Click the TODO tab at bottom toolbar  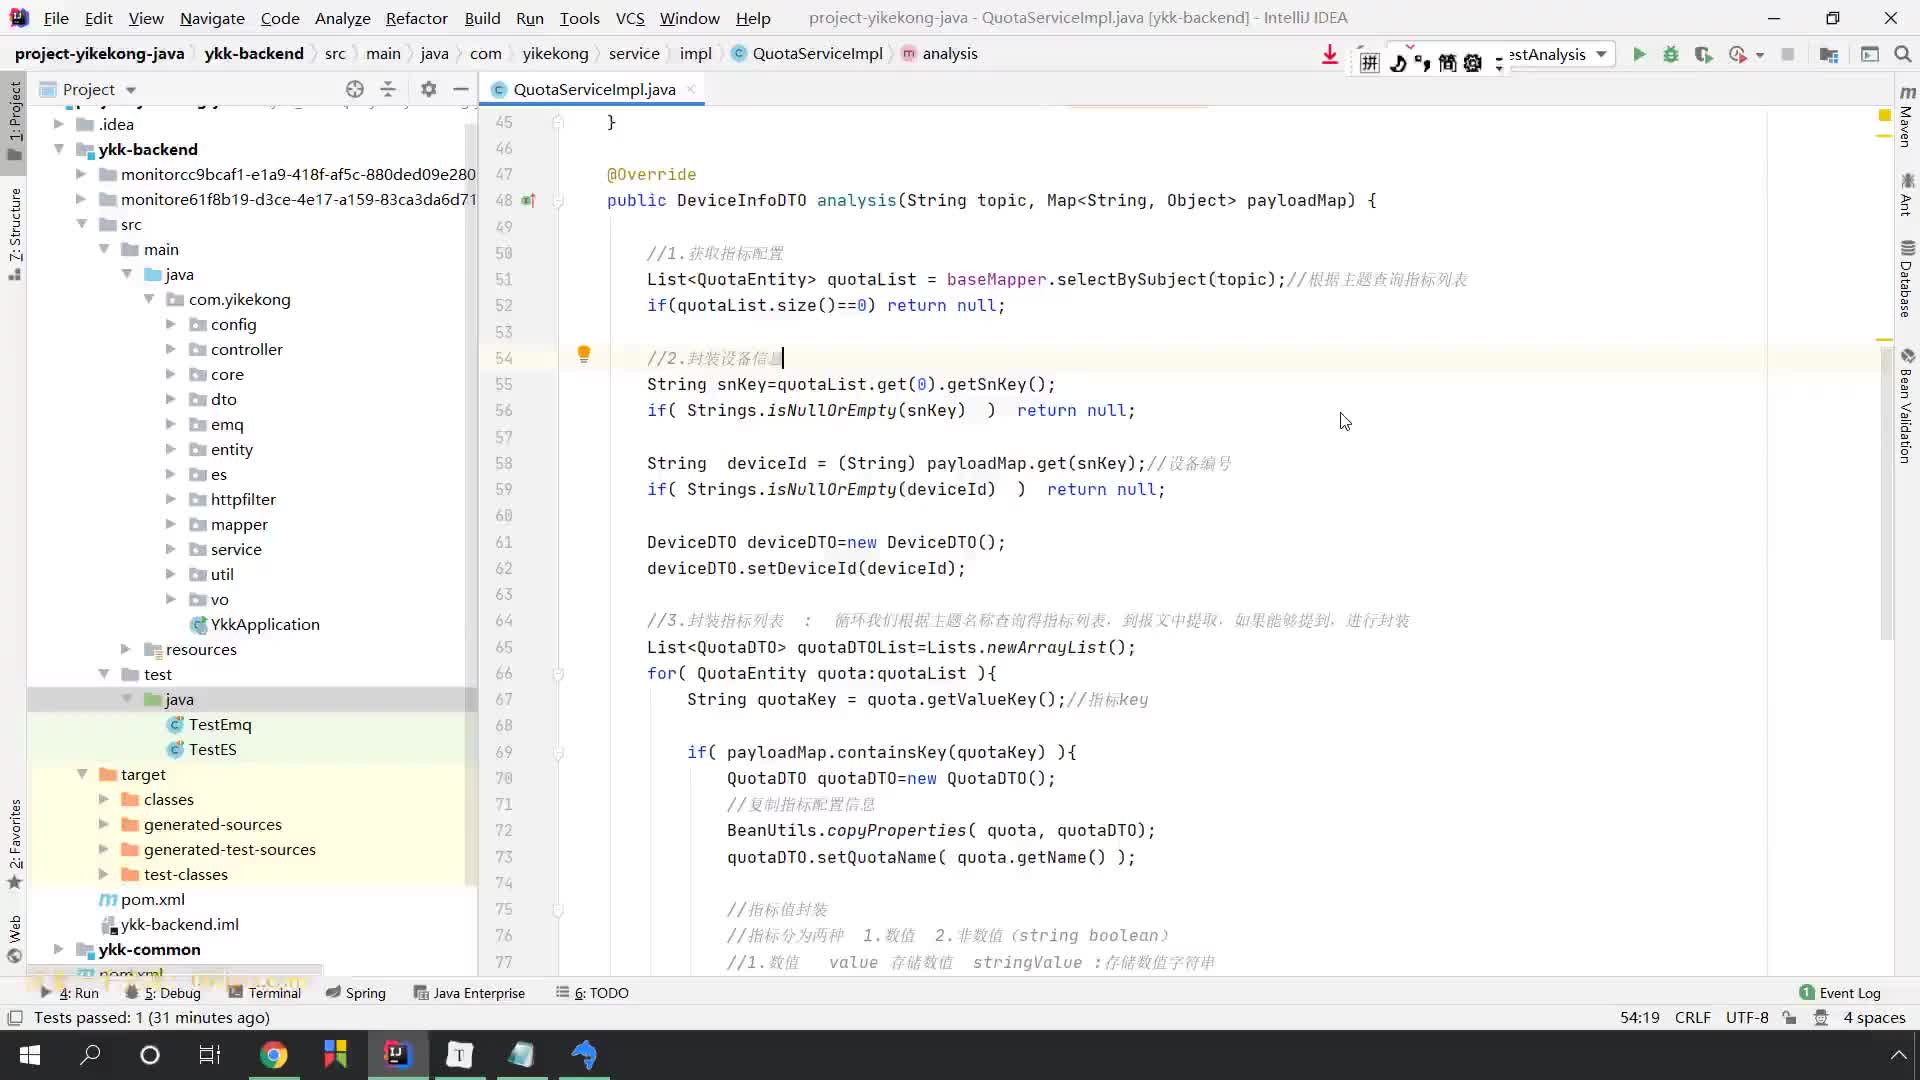coord(599,993)
